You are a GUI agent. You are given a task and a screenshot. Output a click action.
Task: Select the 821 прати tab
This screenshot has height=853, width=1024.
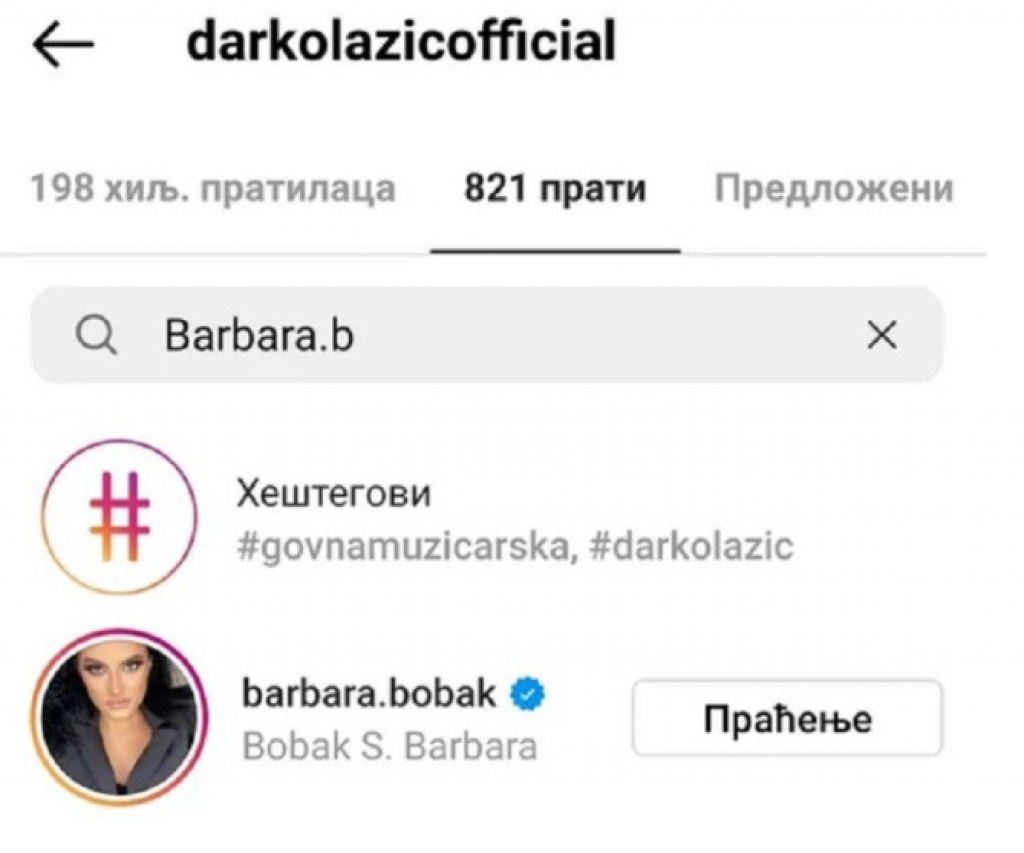pyautogui.click(x=555, y=189)
